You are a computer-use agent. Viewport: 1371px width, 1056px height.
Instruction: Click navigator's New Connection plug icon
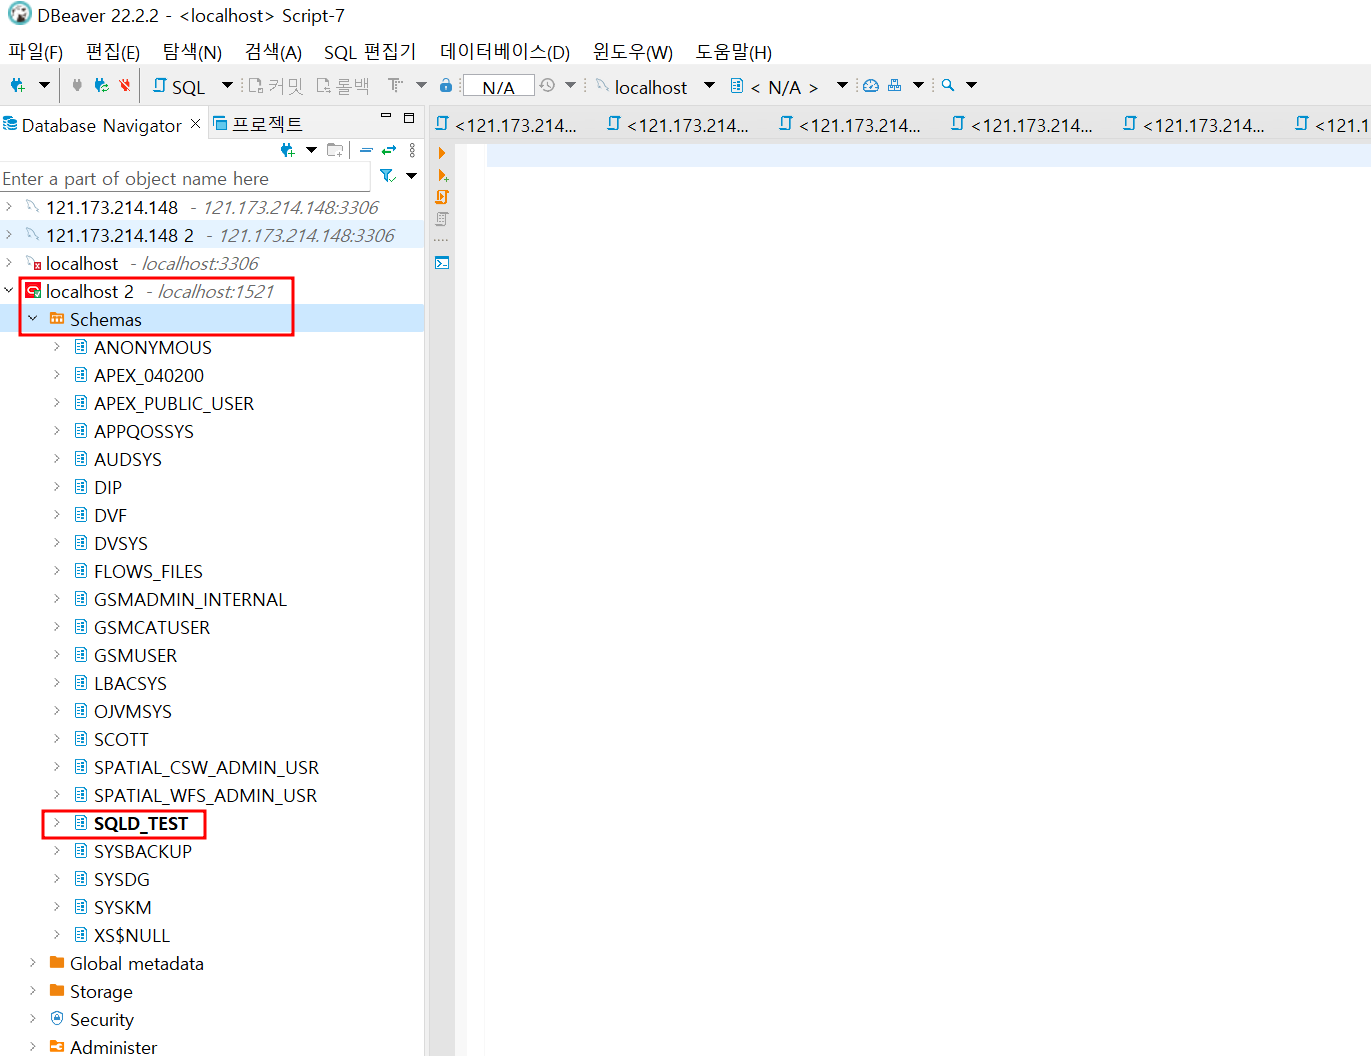[x=288, y=150]
